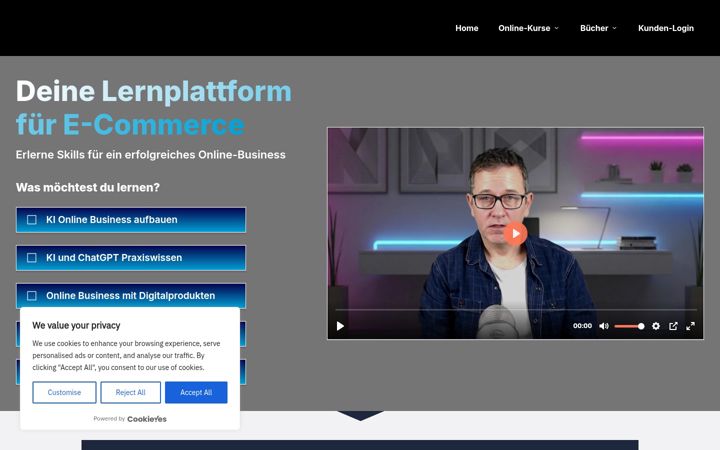Adjust the video volume slider
720x450 pixels.
(629, 326)
